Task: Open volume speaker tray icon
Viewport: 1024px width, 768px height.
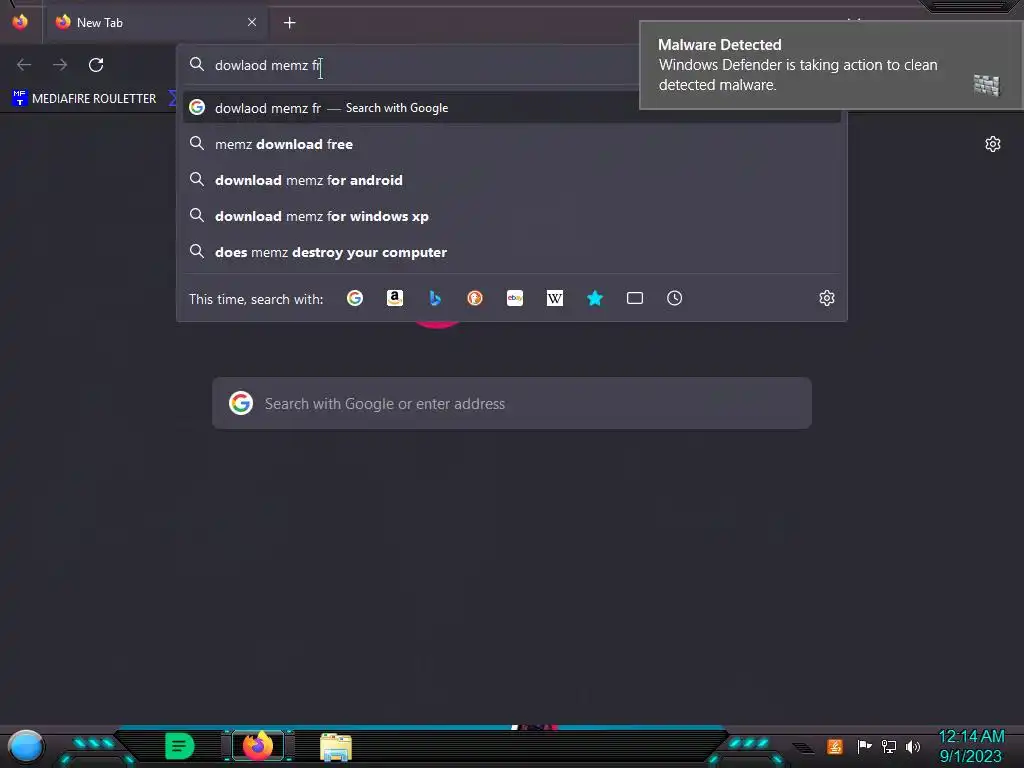Action: 913,746
